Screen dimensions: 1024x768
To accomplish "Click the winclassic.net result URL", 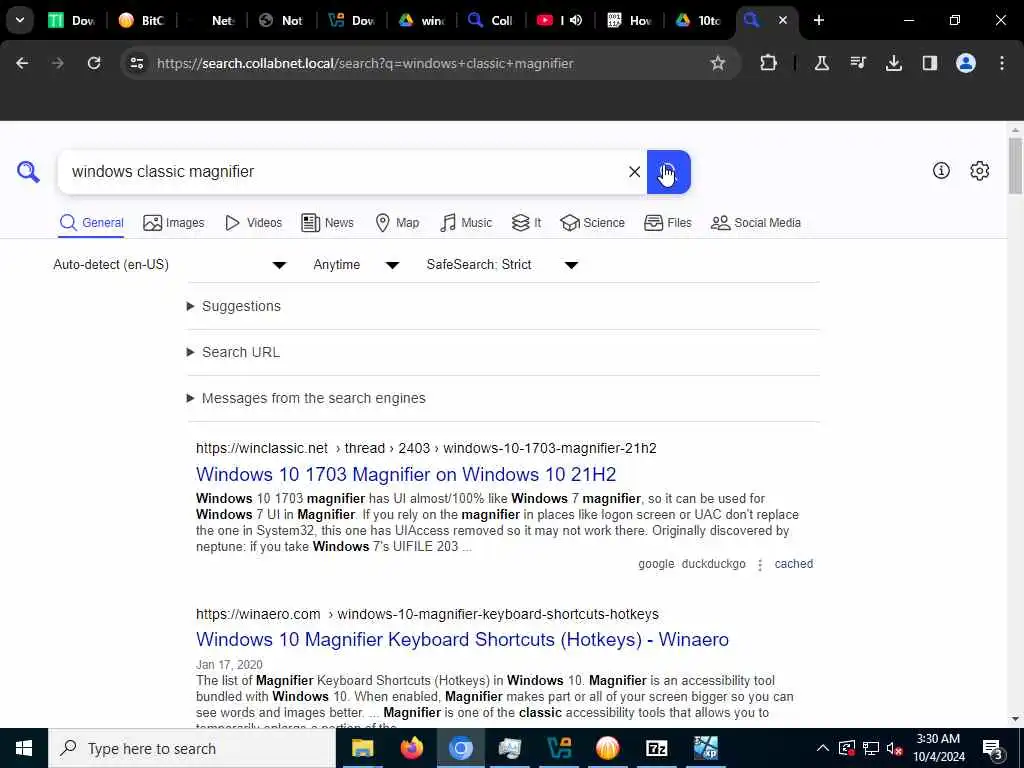I will tap(426, 448).
